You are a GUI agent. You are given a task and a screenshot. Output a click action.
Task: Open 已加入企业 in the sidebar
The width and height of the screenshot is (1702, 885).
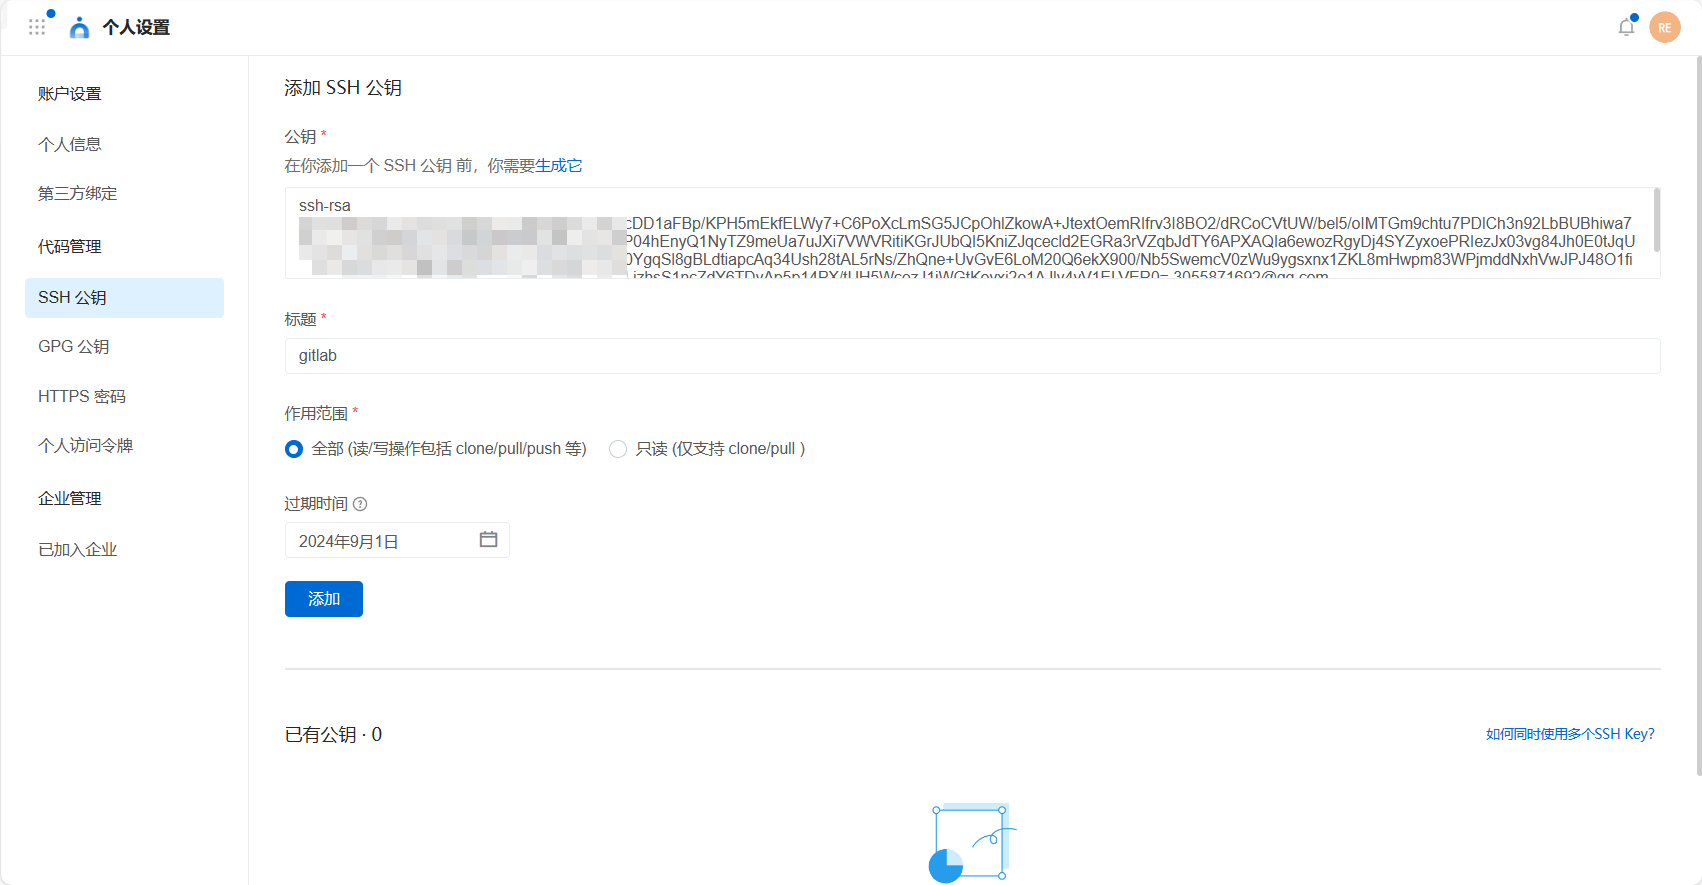click(x=78, y=549)
